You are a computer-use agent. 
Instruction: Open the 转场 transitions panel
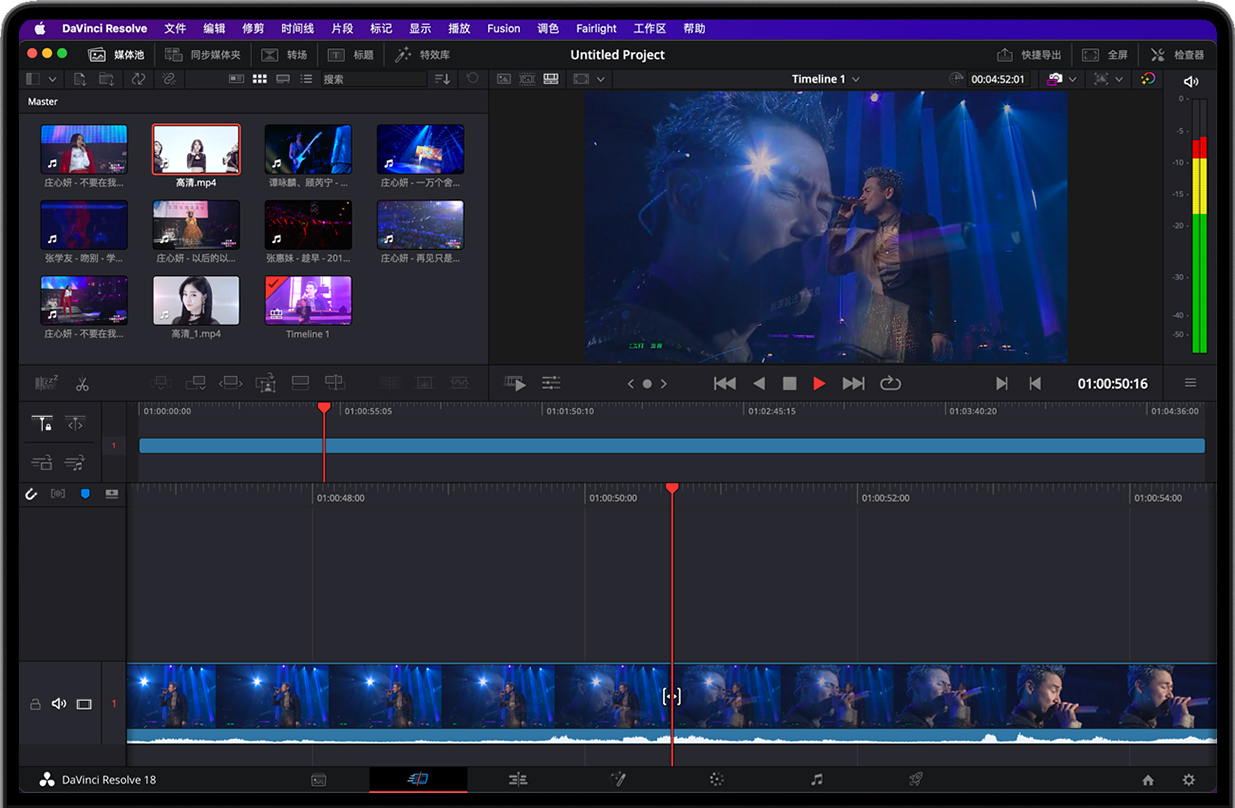coord(284,55)
